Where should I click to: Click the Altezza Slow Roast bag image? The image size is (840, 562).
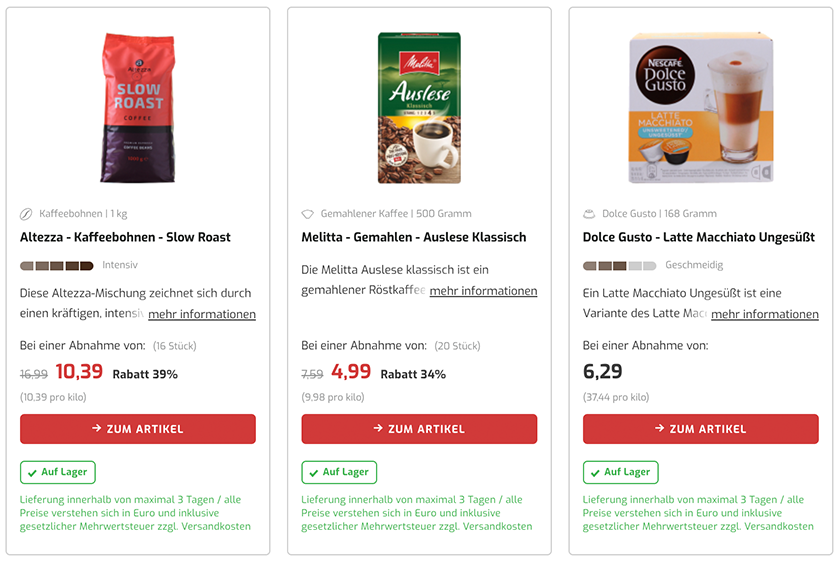click(138, 108)
